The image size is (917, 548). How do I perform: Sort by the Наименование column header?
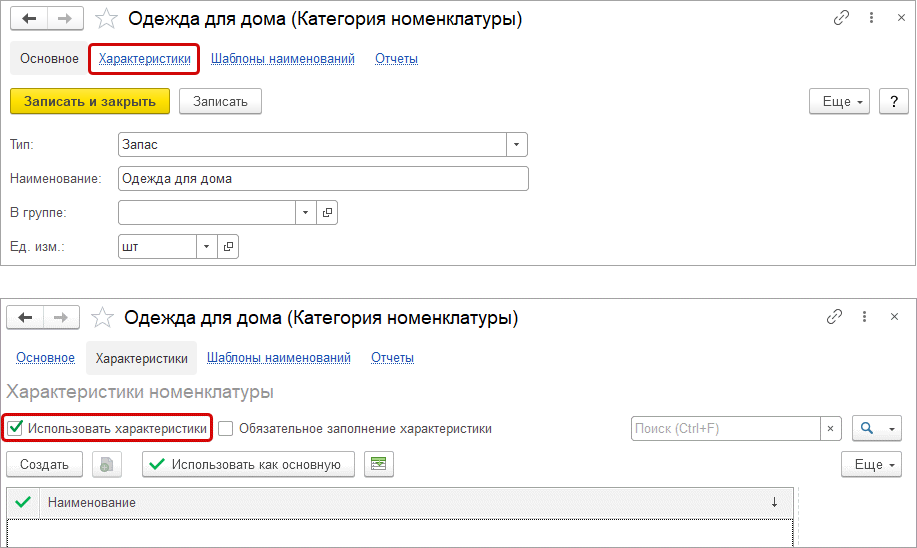click(x=415, y=502)
